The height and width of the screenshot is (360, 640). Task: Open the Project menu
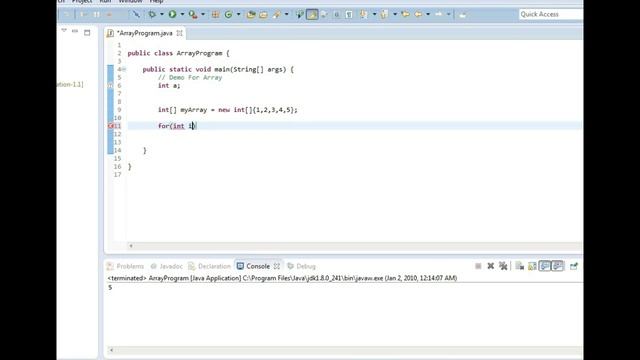tap(82, 2)
